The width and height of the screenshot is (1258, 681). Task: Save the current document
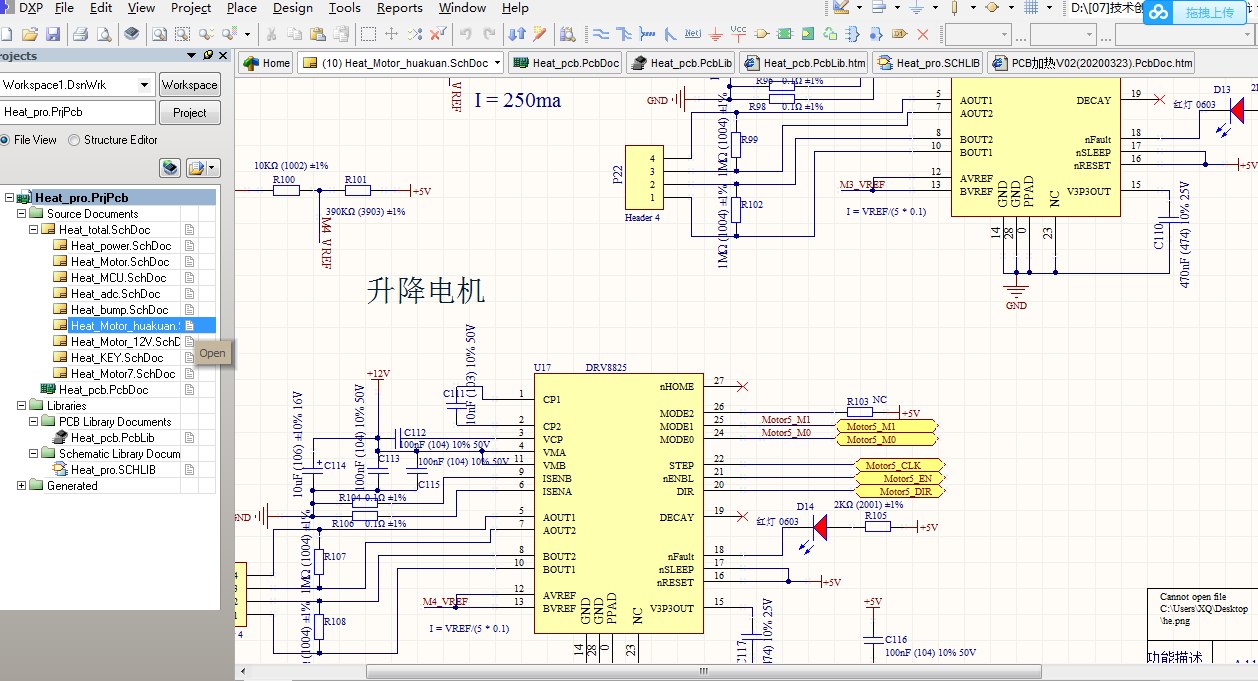pyautogui.click(x=53, y=34)
